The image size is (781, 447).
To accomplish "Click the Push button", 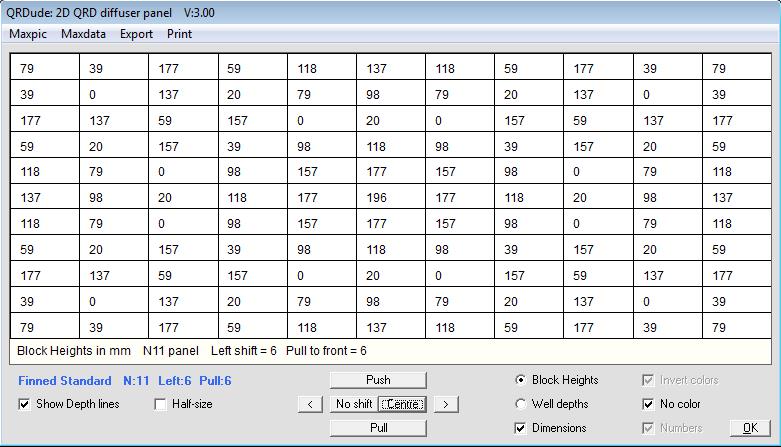I will (x=378, y=380).
